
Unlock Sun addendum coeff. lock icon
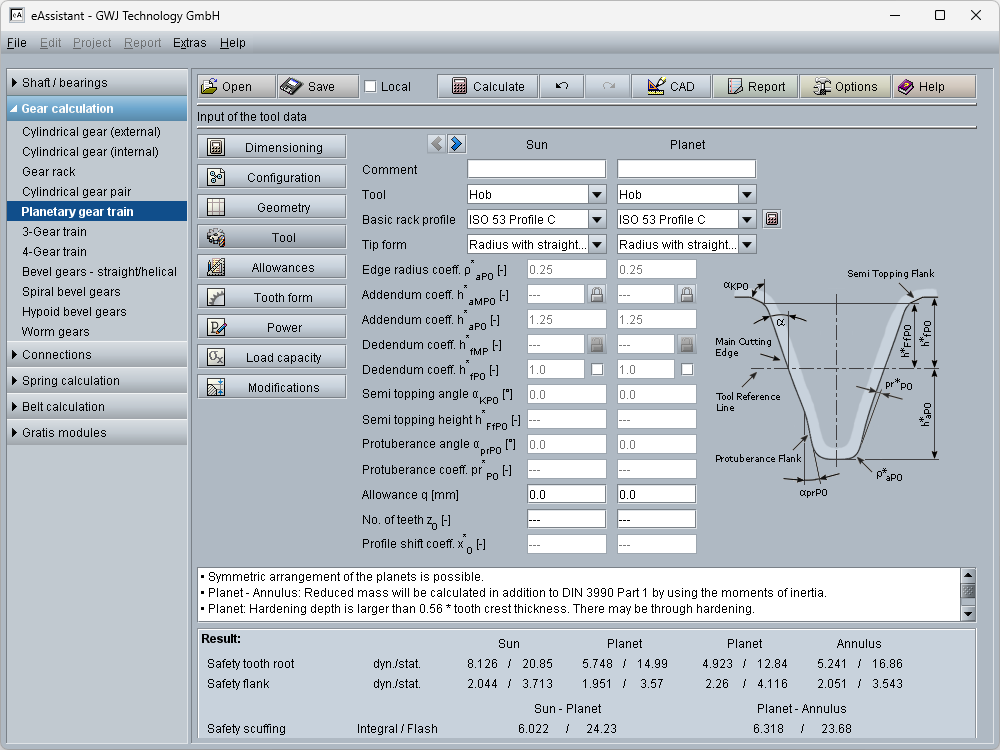[x=597, y=294]
